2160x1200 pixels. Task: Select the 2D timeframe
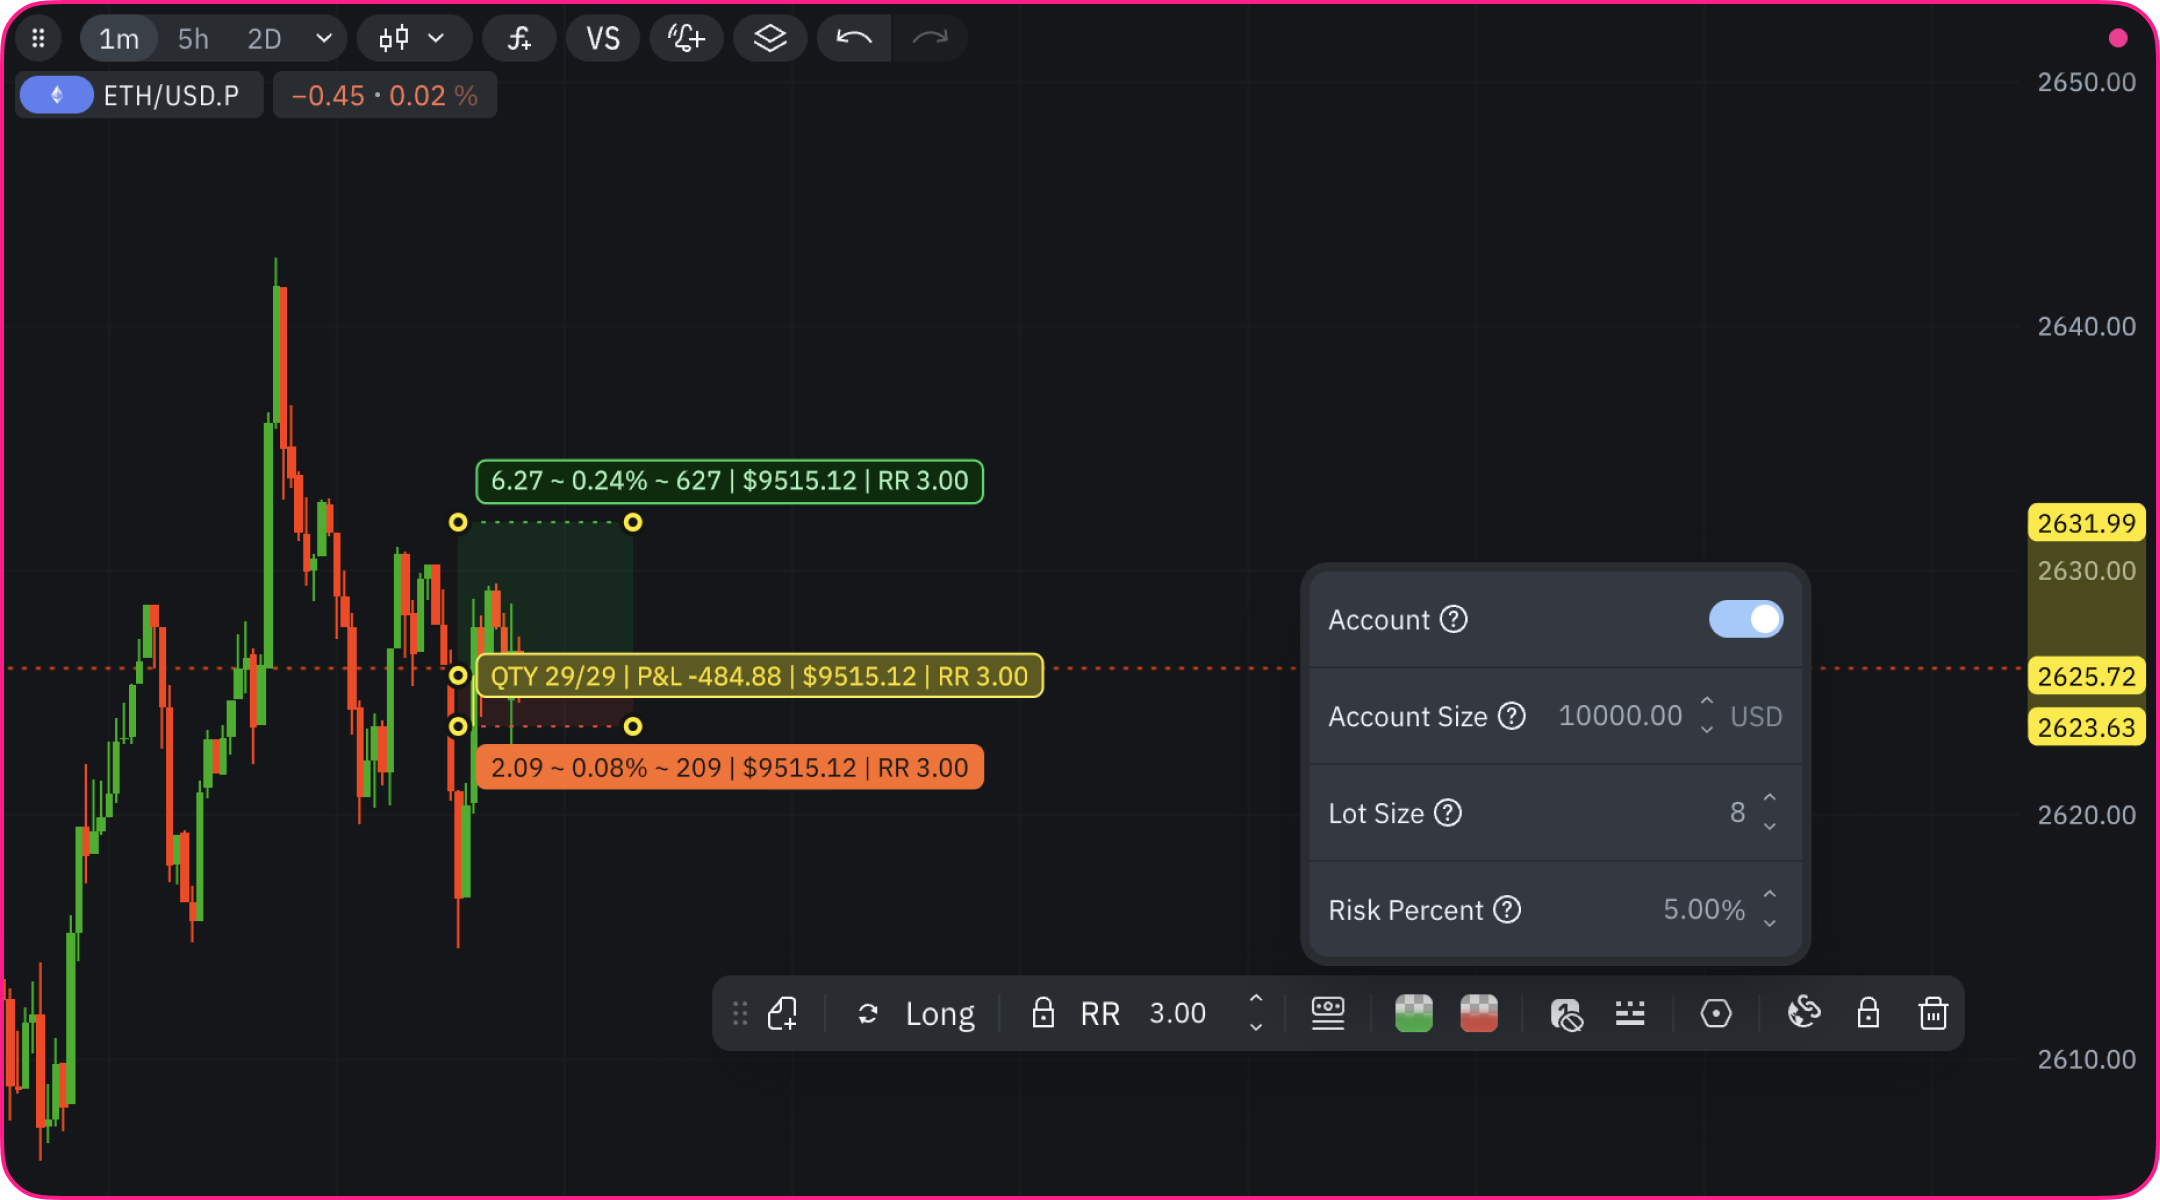point(264,39)
